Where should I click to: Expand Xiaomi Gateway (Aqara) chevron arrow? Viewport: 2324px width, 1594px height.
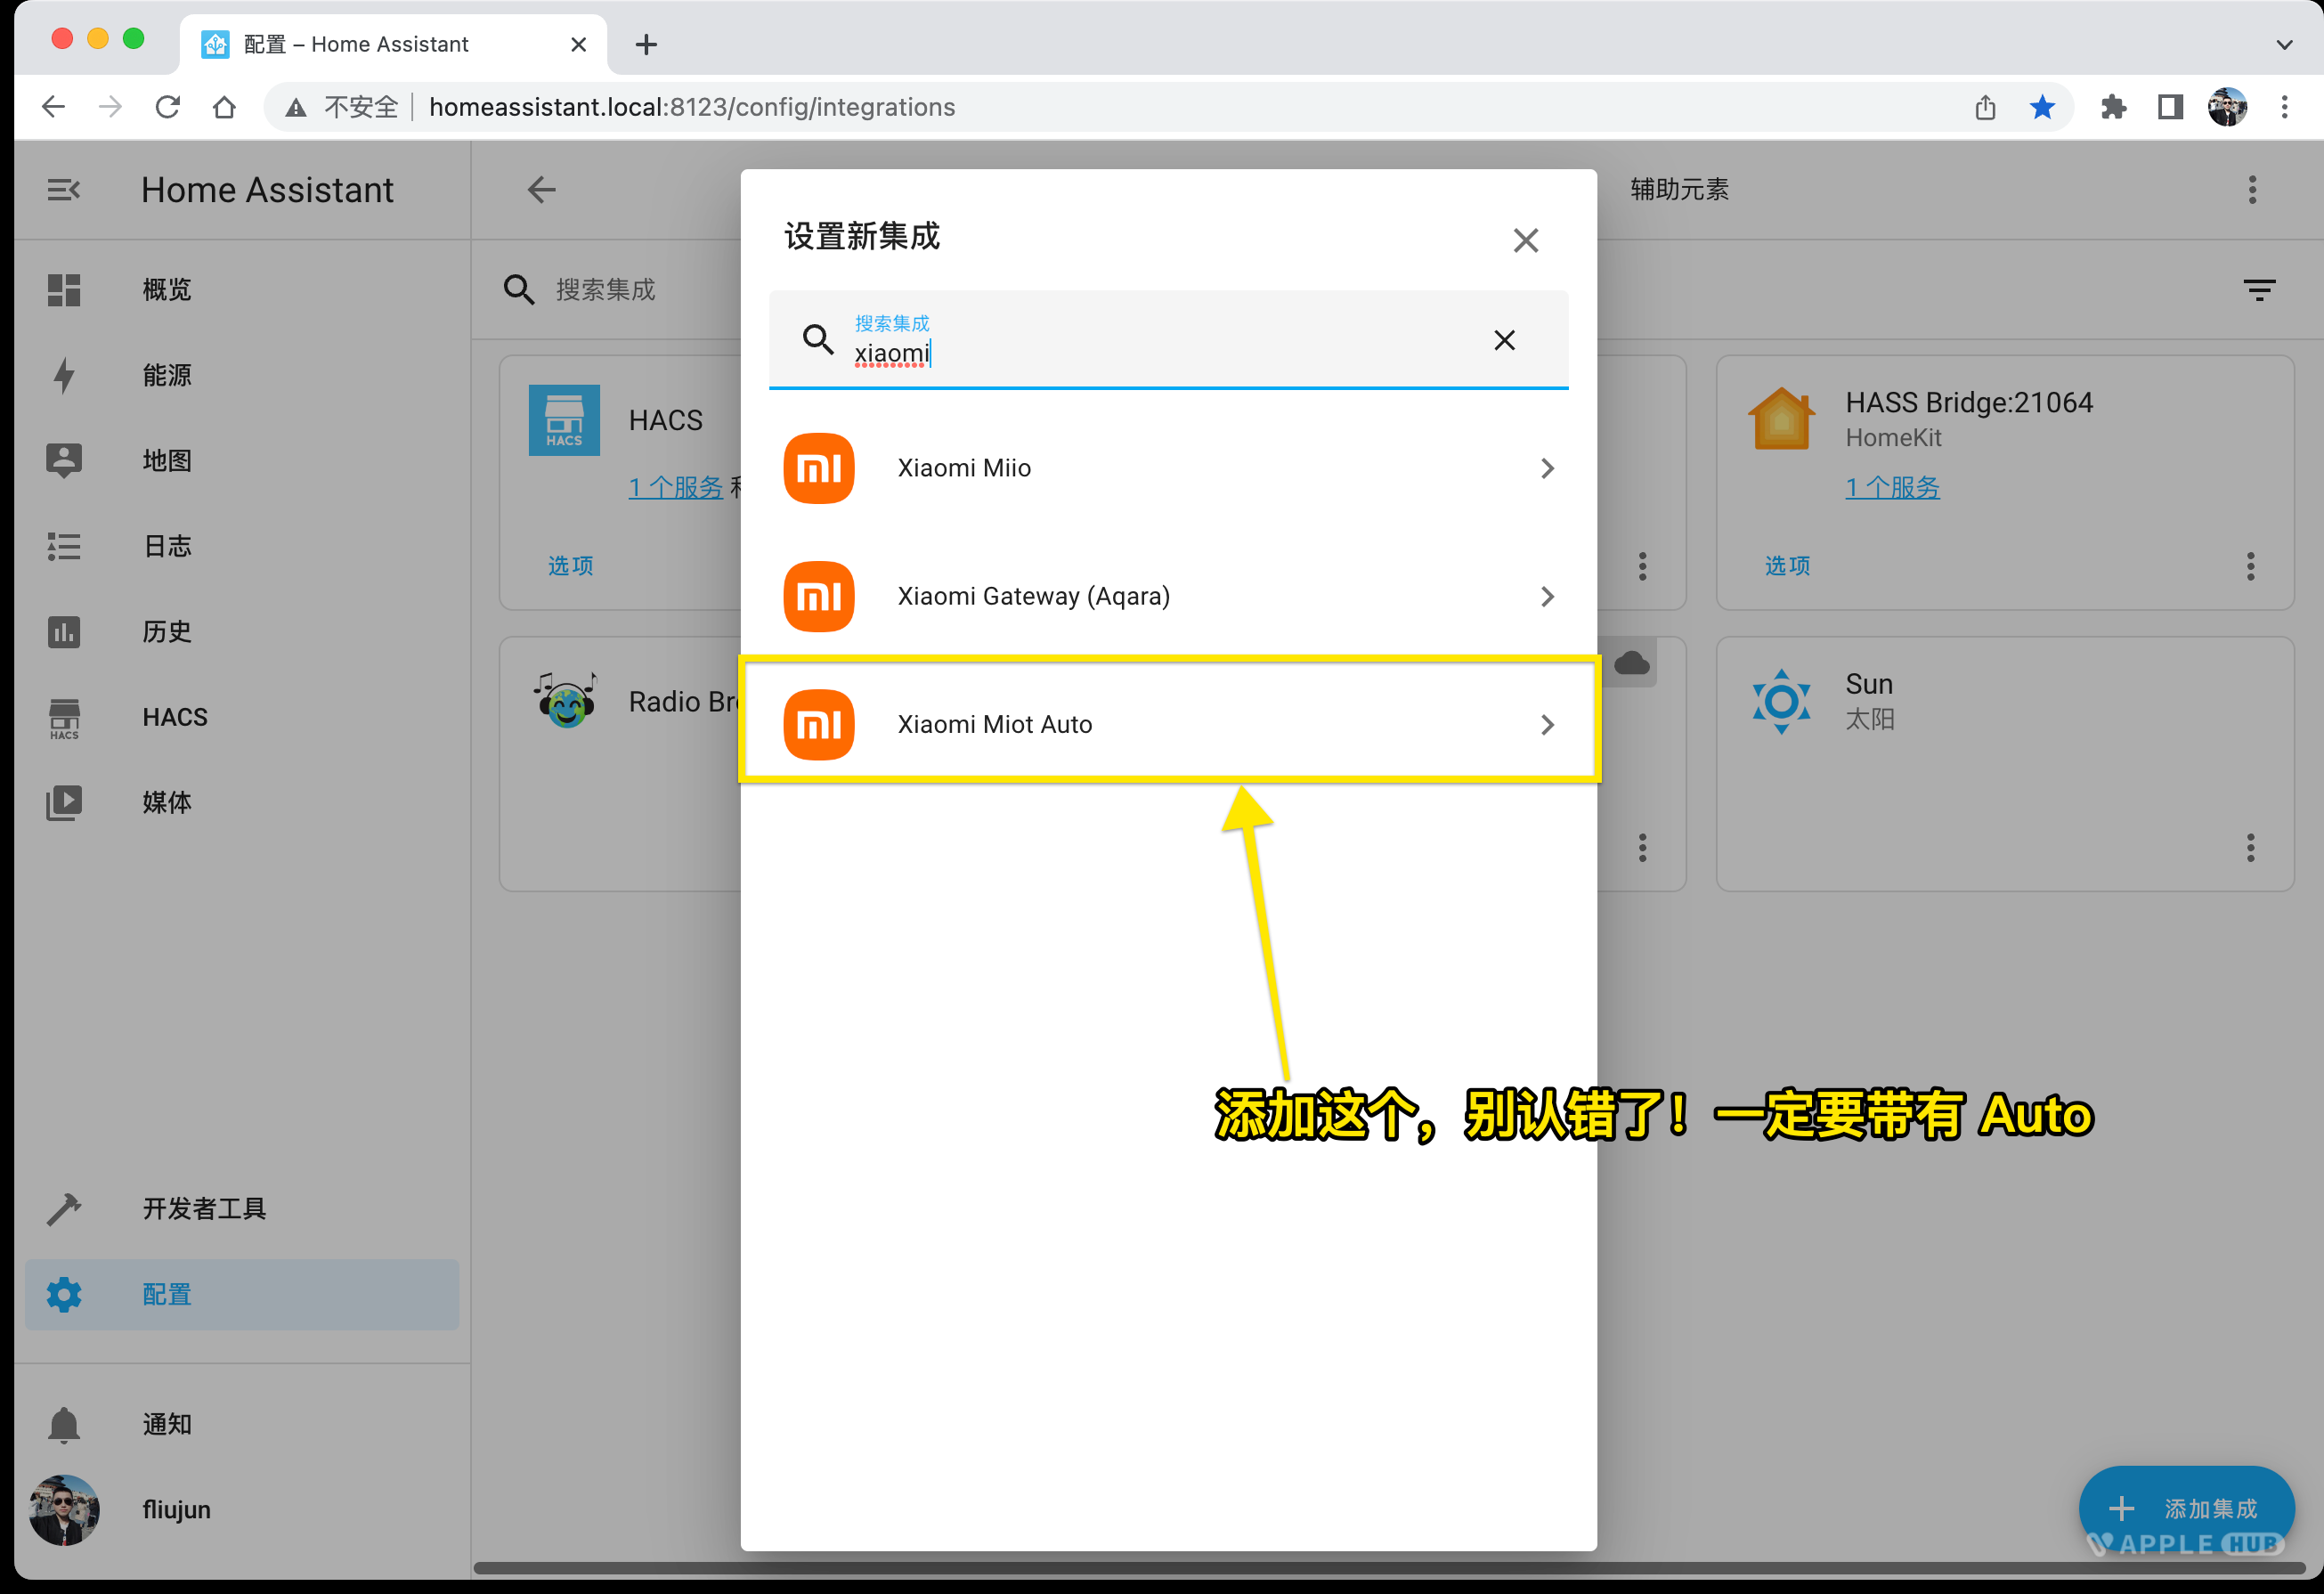(1547, 597)
